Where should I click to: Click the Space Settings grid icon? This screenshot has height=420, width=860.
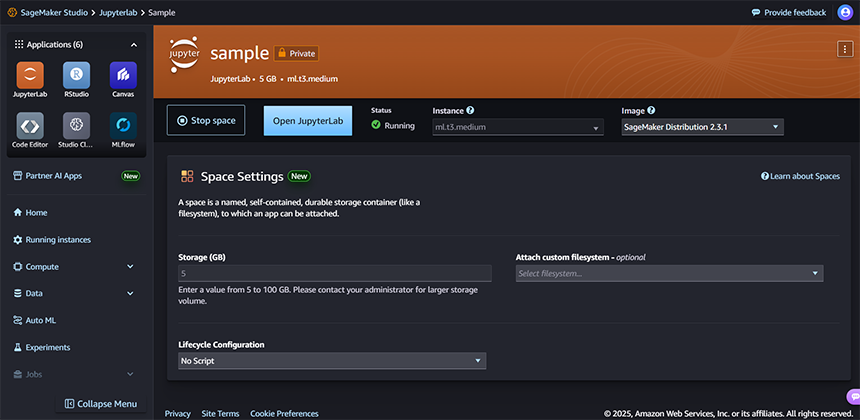[187, 176]
